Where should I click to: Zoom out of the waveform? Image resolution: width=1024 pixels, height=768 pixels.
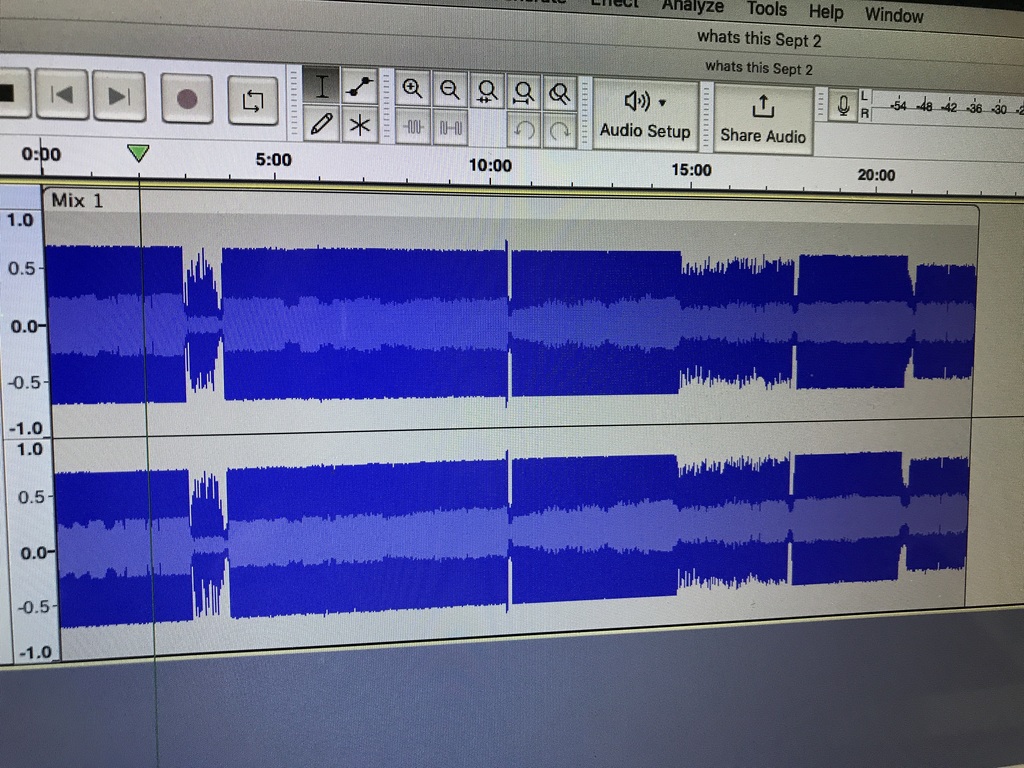(x=449, y=89)
